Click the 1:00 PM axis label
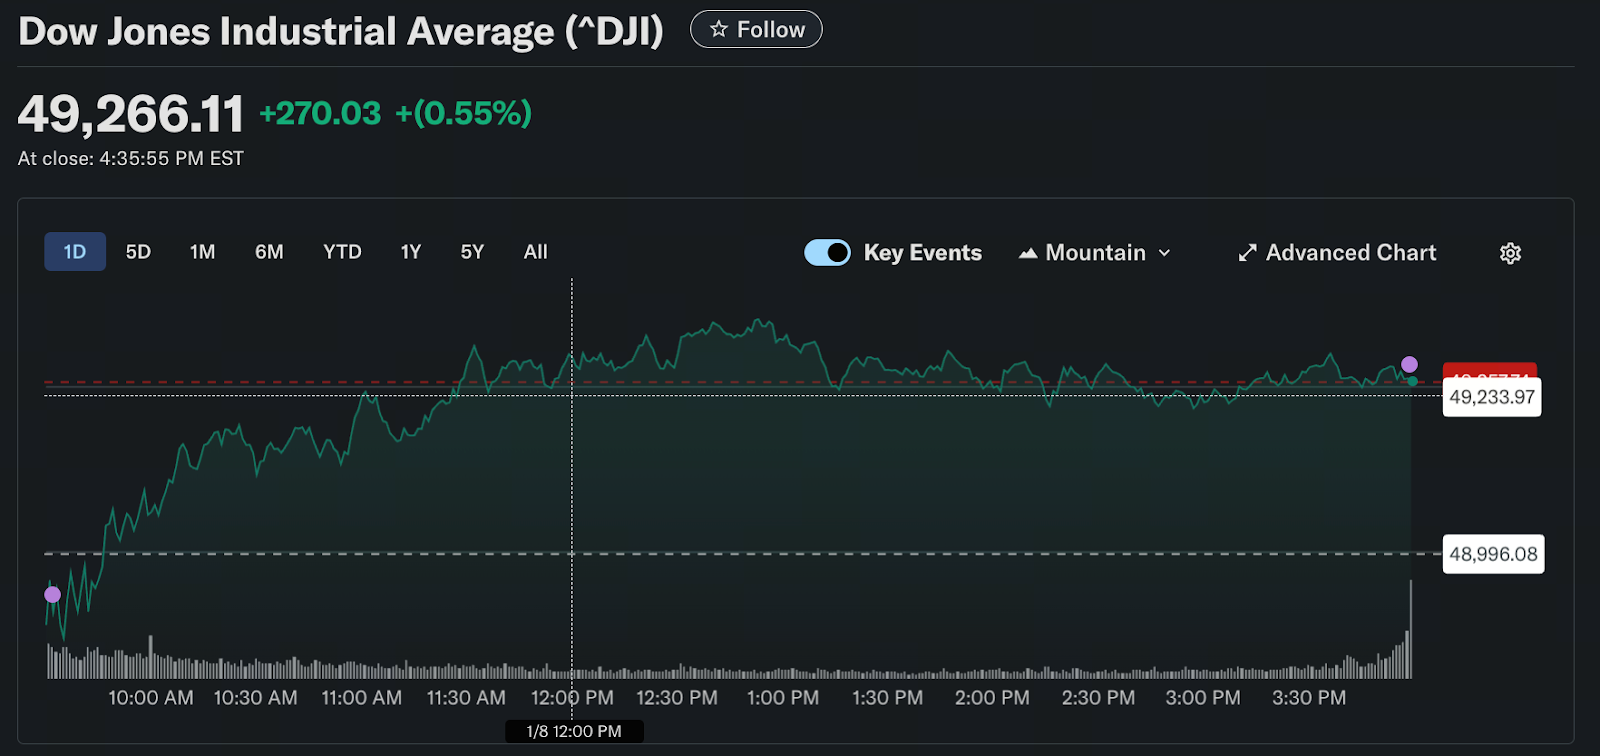 pyautogui.click(x=783, y=698)
